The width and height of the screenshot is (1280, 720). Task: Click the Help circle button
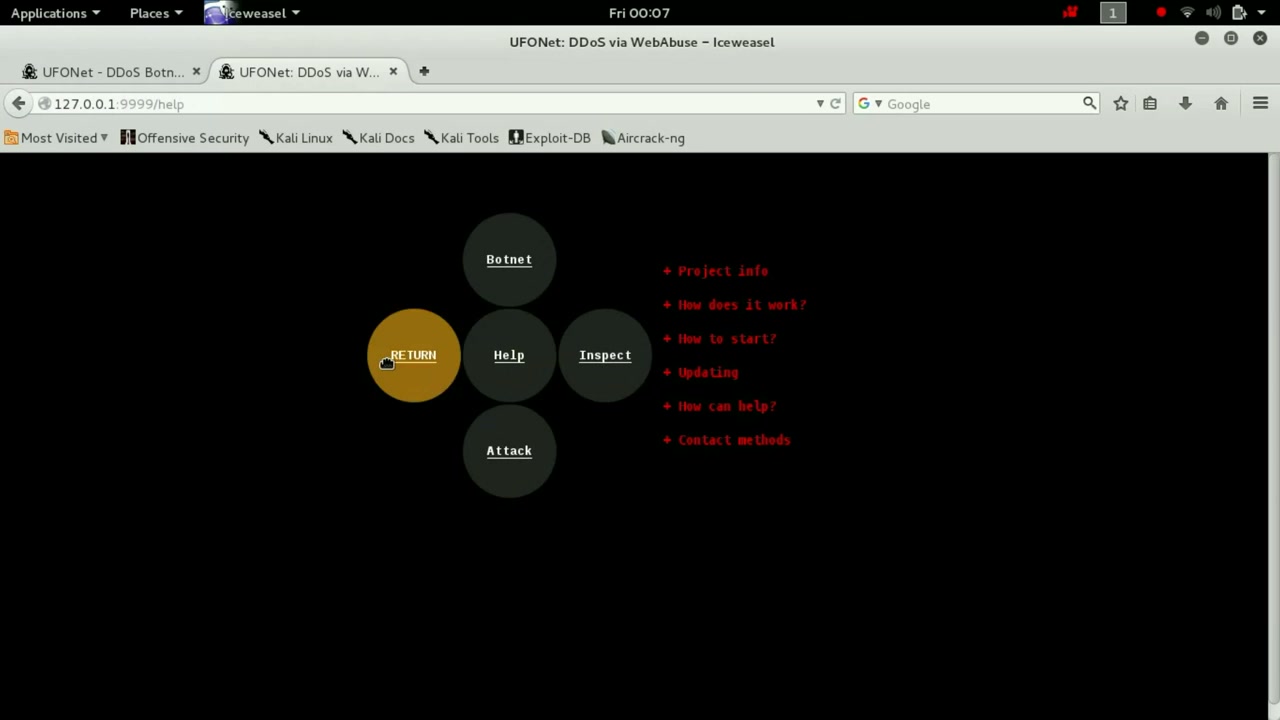[509, 355]
